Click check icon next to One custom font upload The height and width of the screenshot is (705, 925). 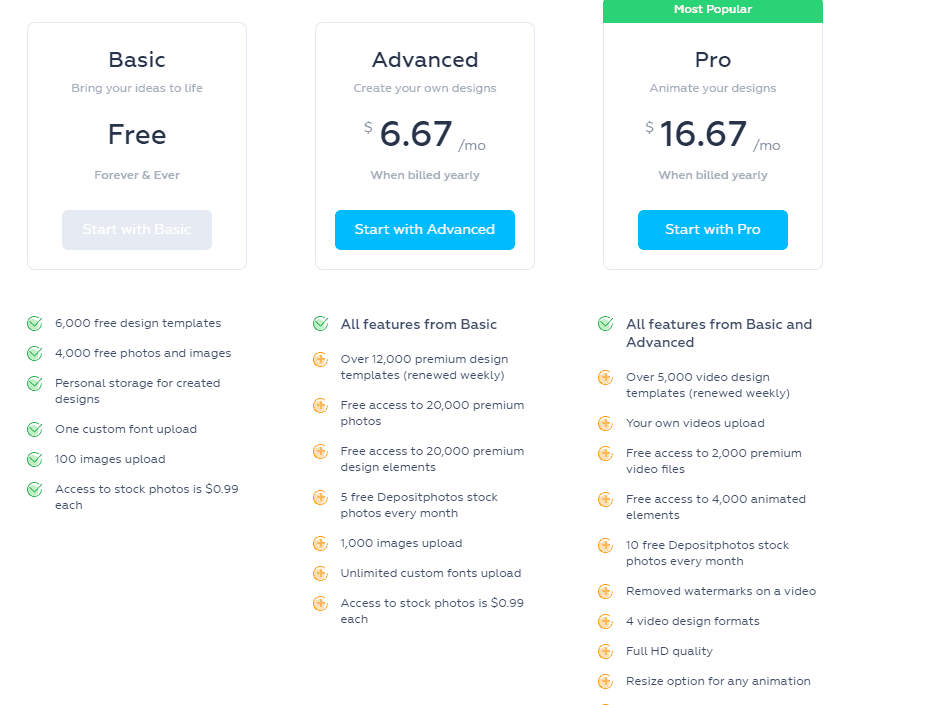tap(35, 429)
